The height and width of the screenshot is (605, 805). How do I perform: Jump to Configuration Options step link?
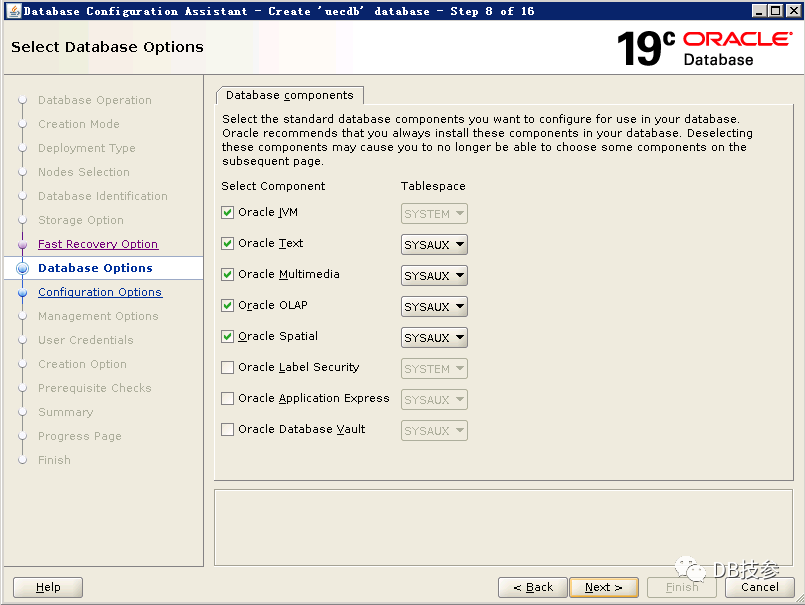(x=100, y=292)
